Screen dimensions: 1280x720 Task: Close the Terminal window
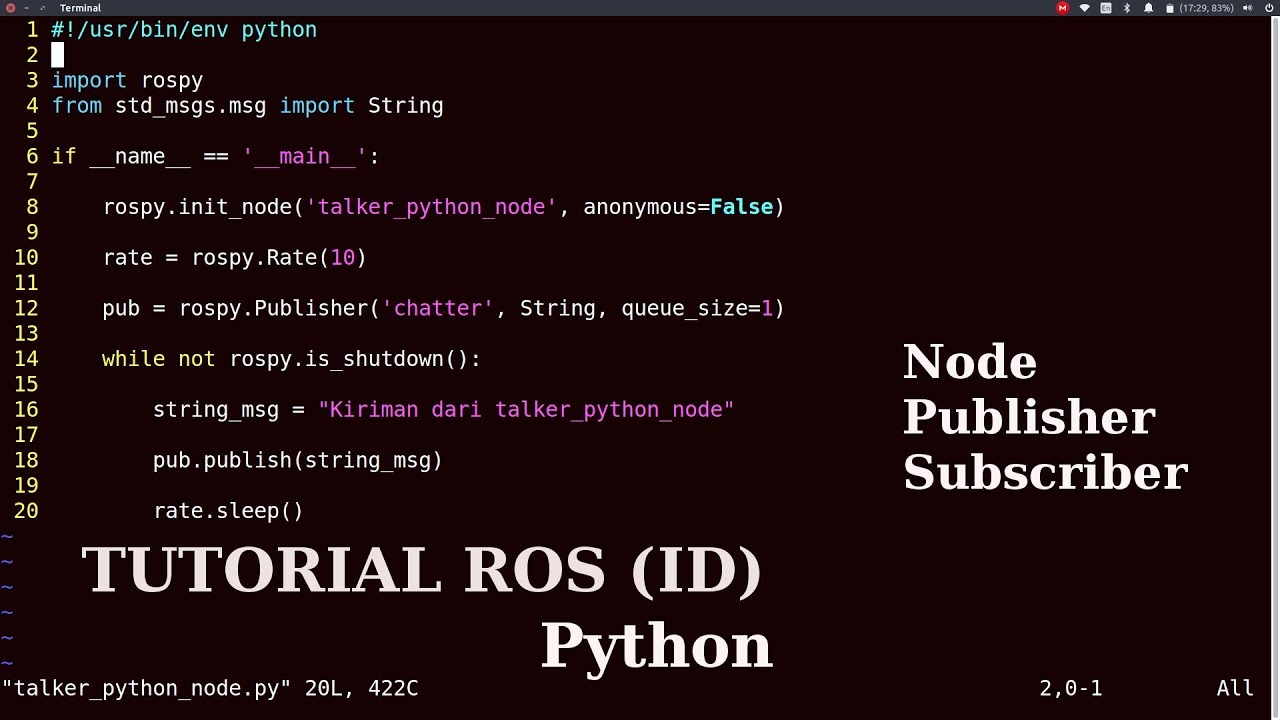pos(10,8)
